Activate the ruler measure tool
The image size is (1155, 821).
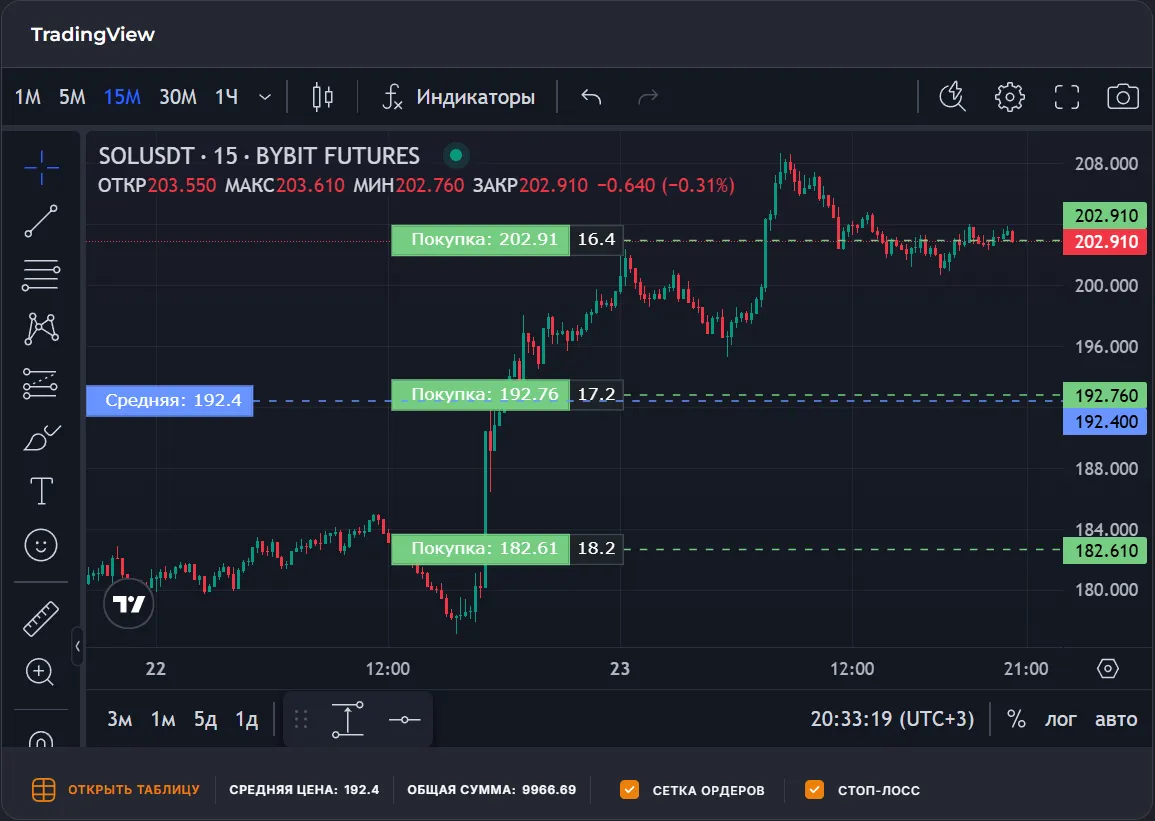point(41,619)
